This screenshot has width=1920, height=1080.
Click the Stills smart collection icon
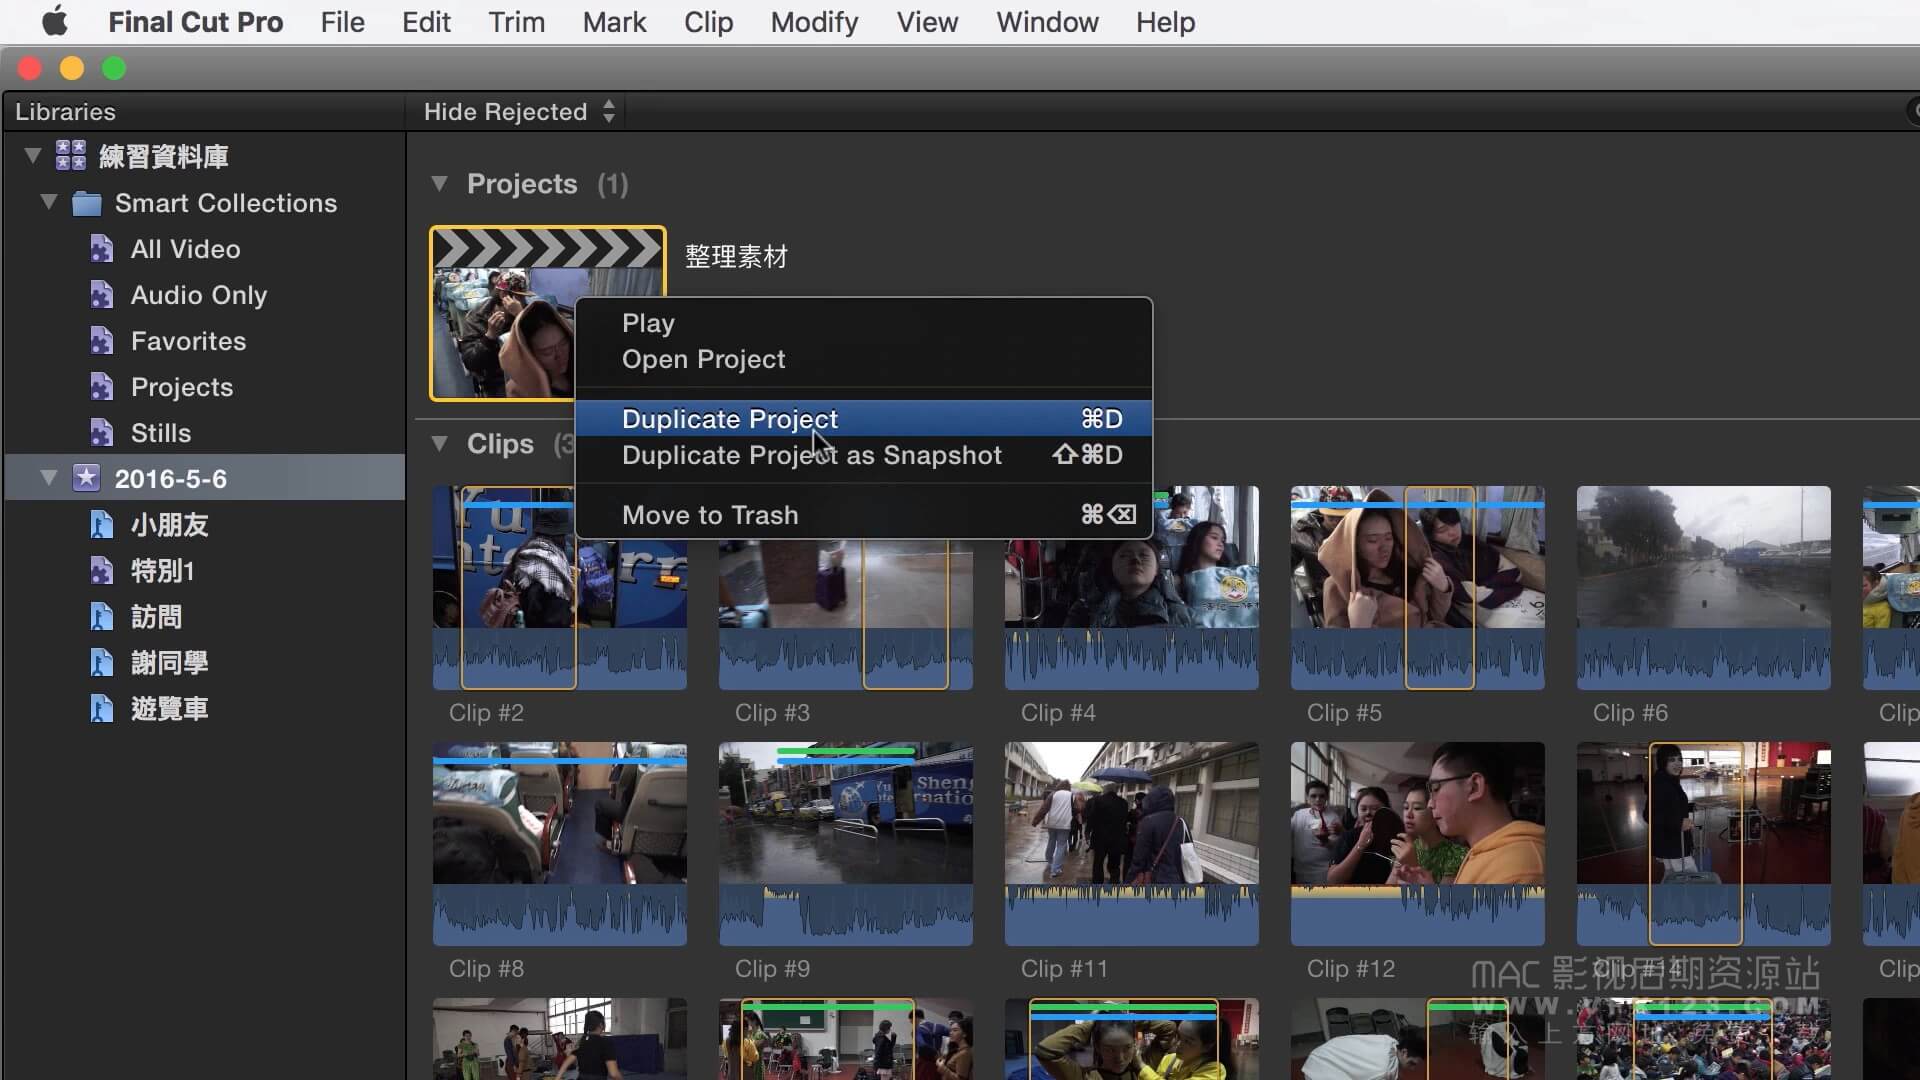[x=102, y=433]
